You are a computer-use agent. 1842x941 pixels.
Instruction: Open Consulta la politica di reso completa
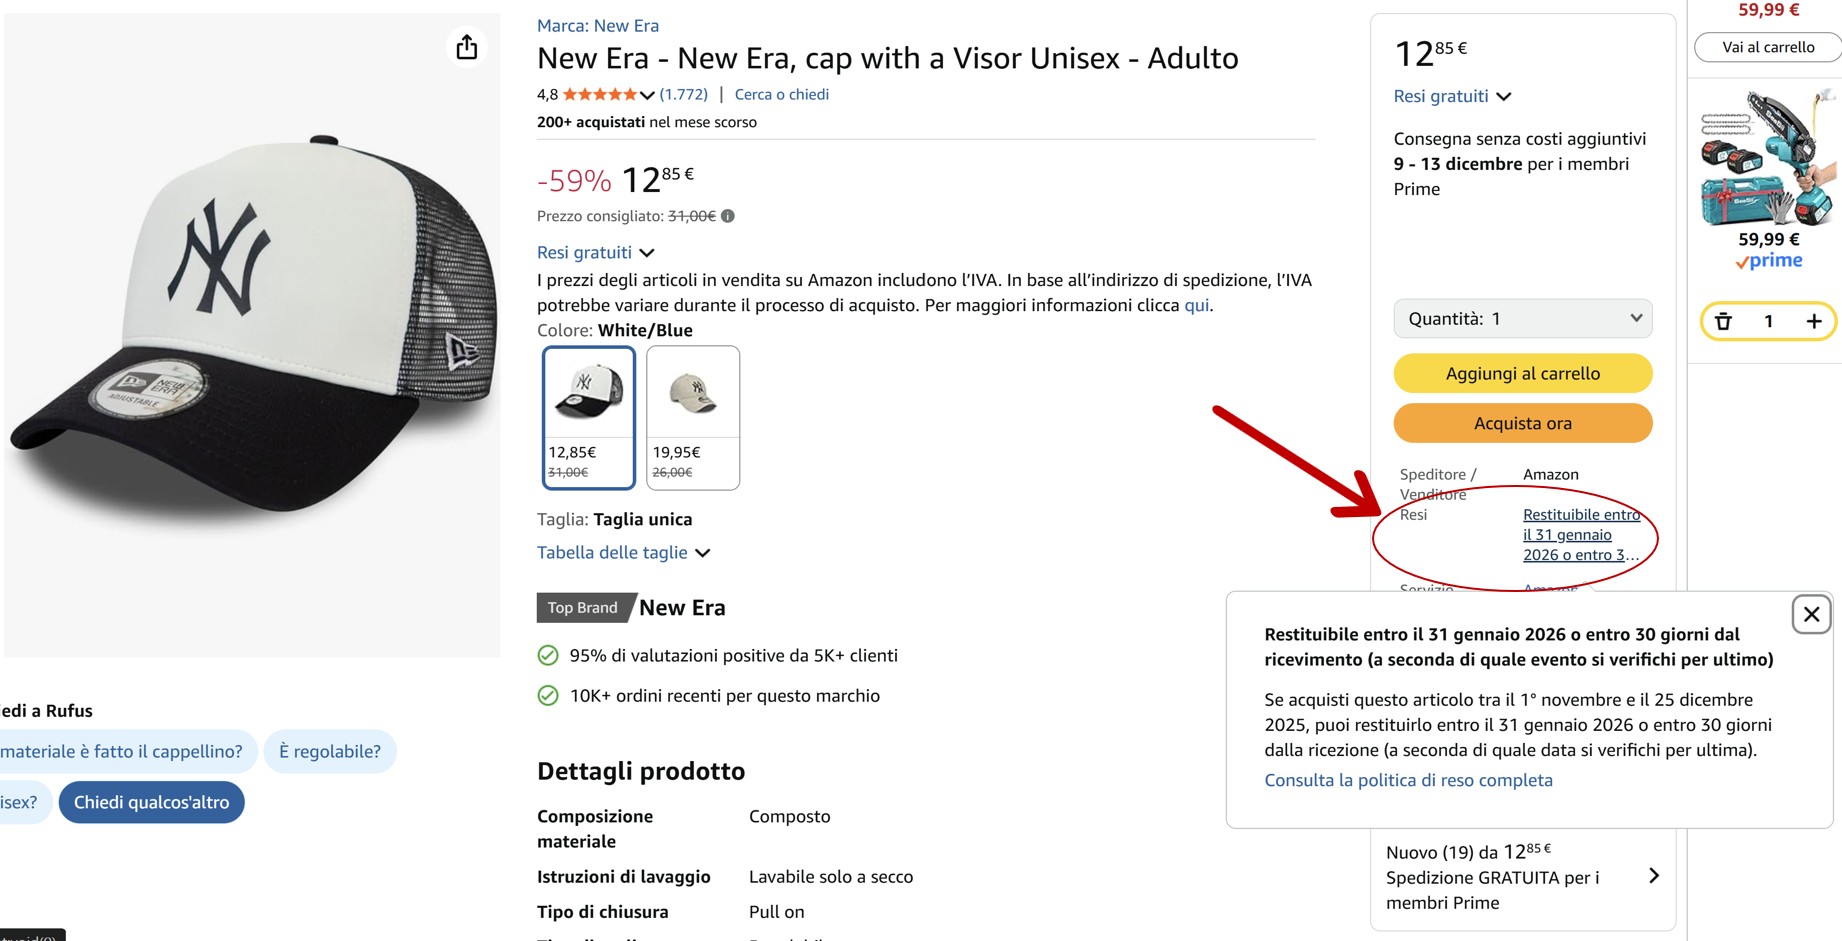[1408, 780]
